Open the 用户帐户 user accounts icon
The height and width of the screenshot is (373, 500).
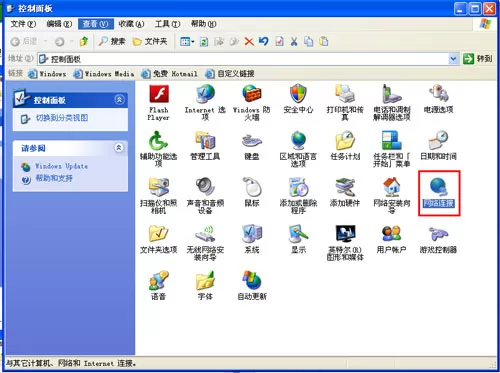click(x=391, y=239)
